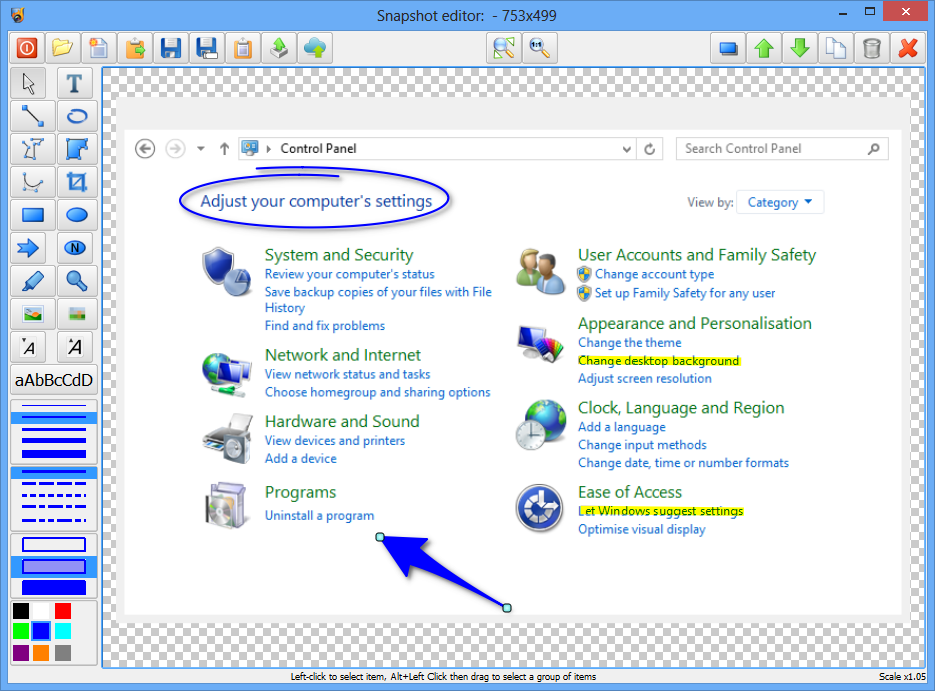
Task: Increase font size with larger A button
Action: click(x=75, y=347)
